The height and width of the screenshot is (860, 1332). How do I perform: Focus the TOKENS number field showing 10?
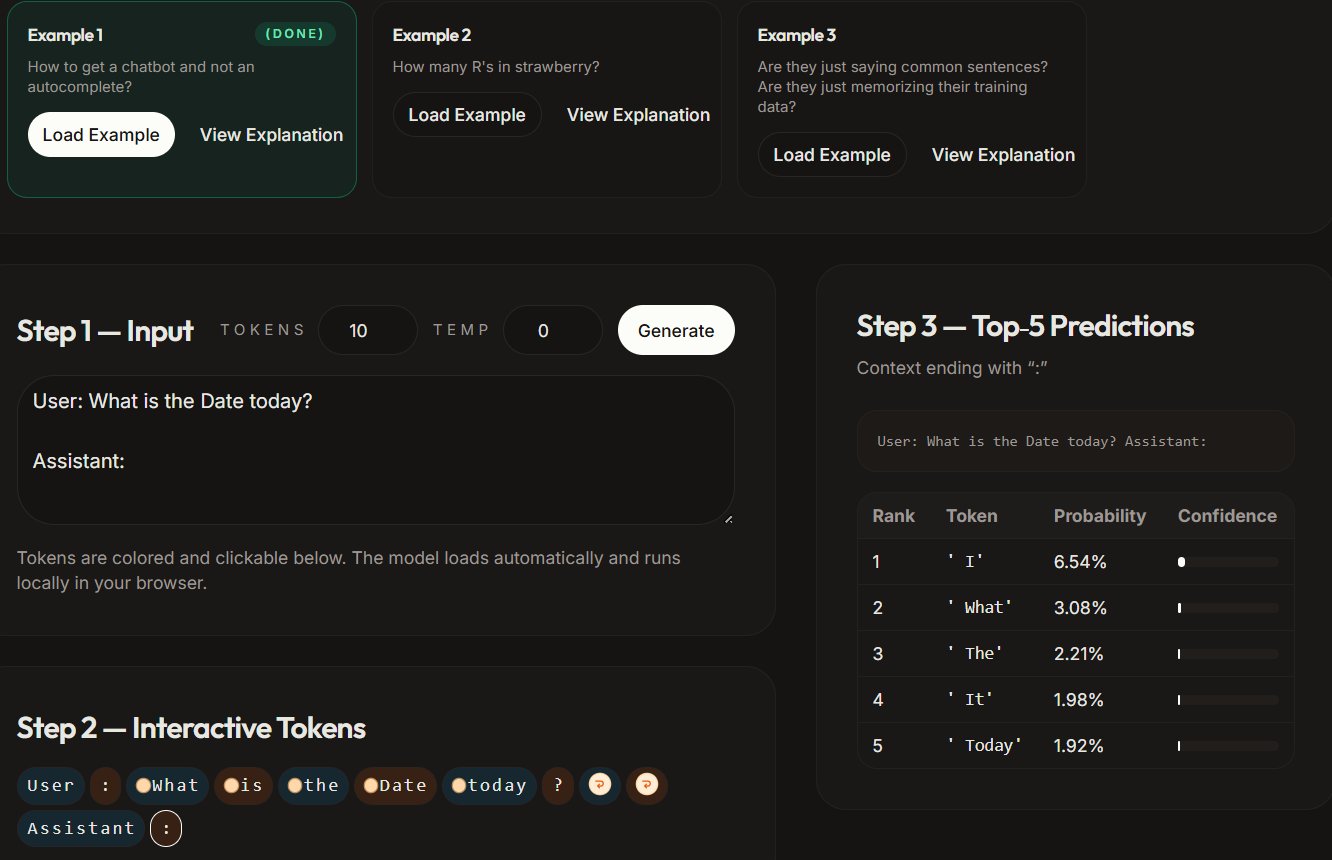tap(368, 330)
